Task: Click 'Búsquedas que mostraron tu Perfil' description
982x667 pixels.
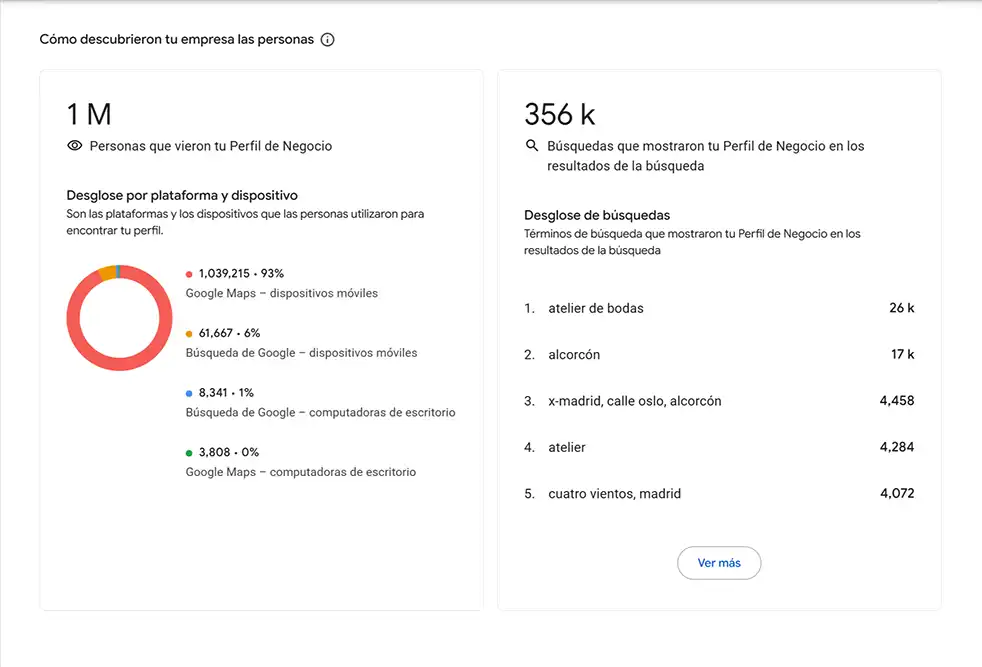Action: click(706, 156)
